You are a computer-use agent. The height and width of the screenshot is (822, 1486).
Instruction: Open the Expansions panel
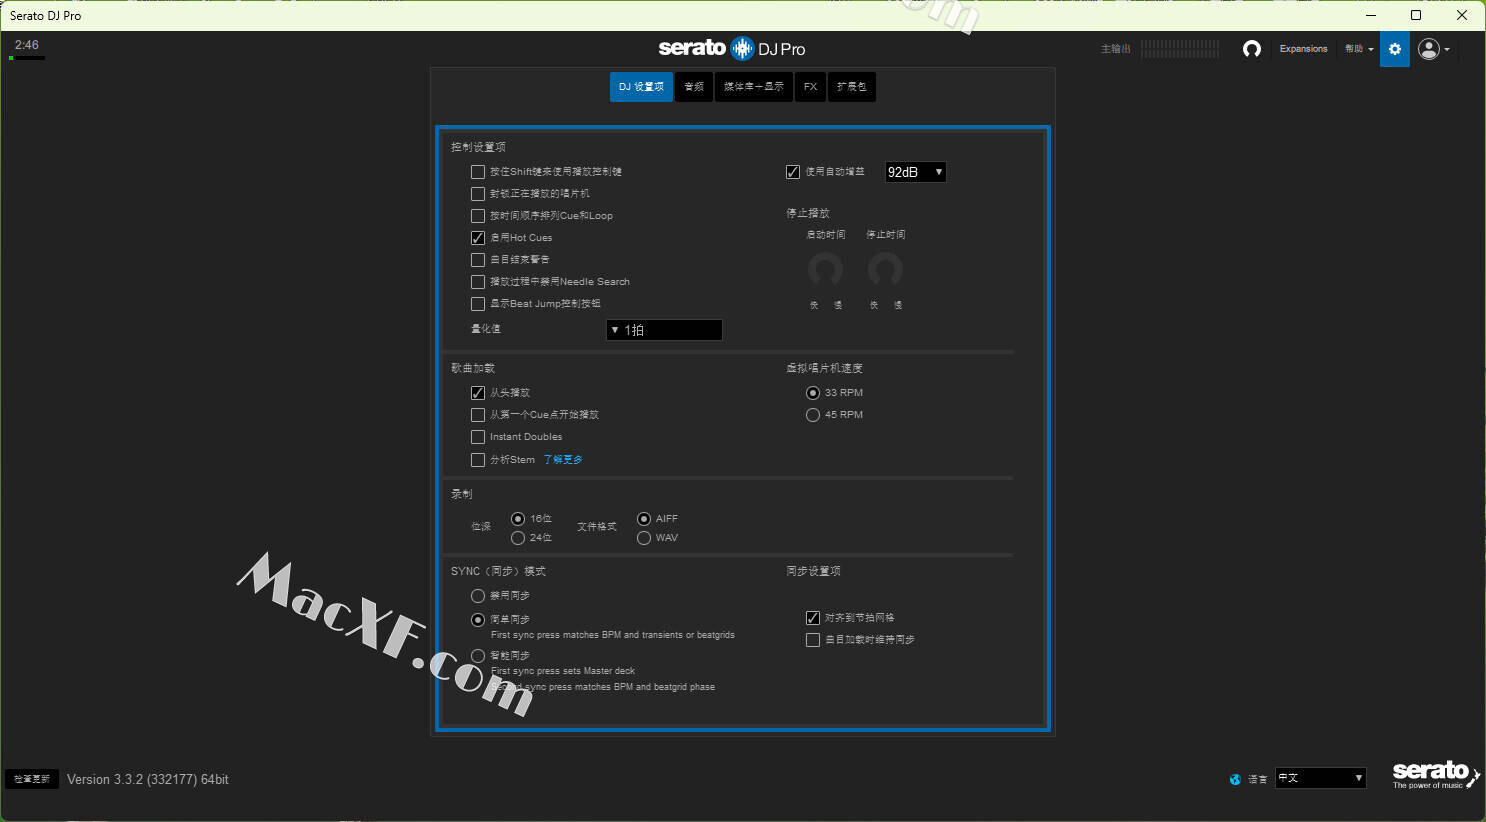coord(1303,49)
